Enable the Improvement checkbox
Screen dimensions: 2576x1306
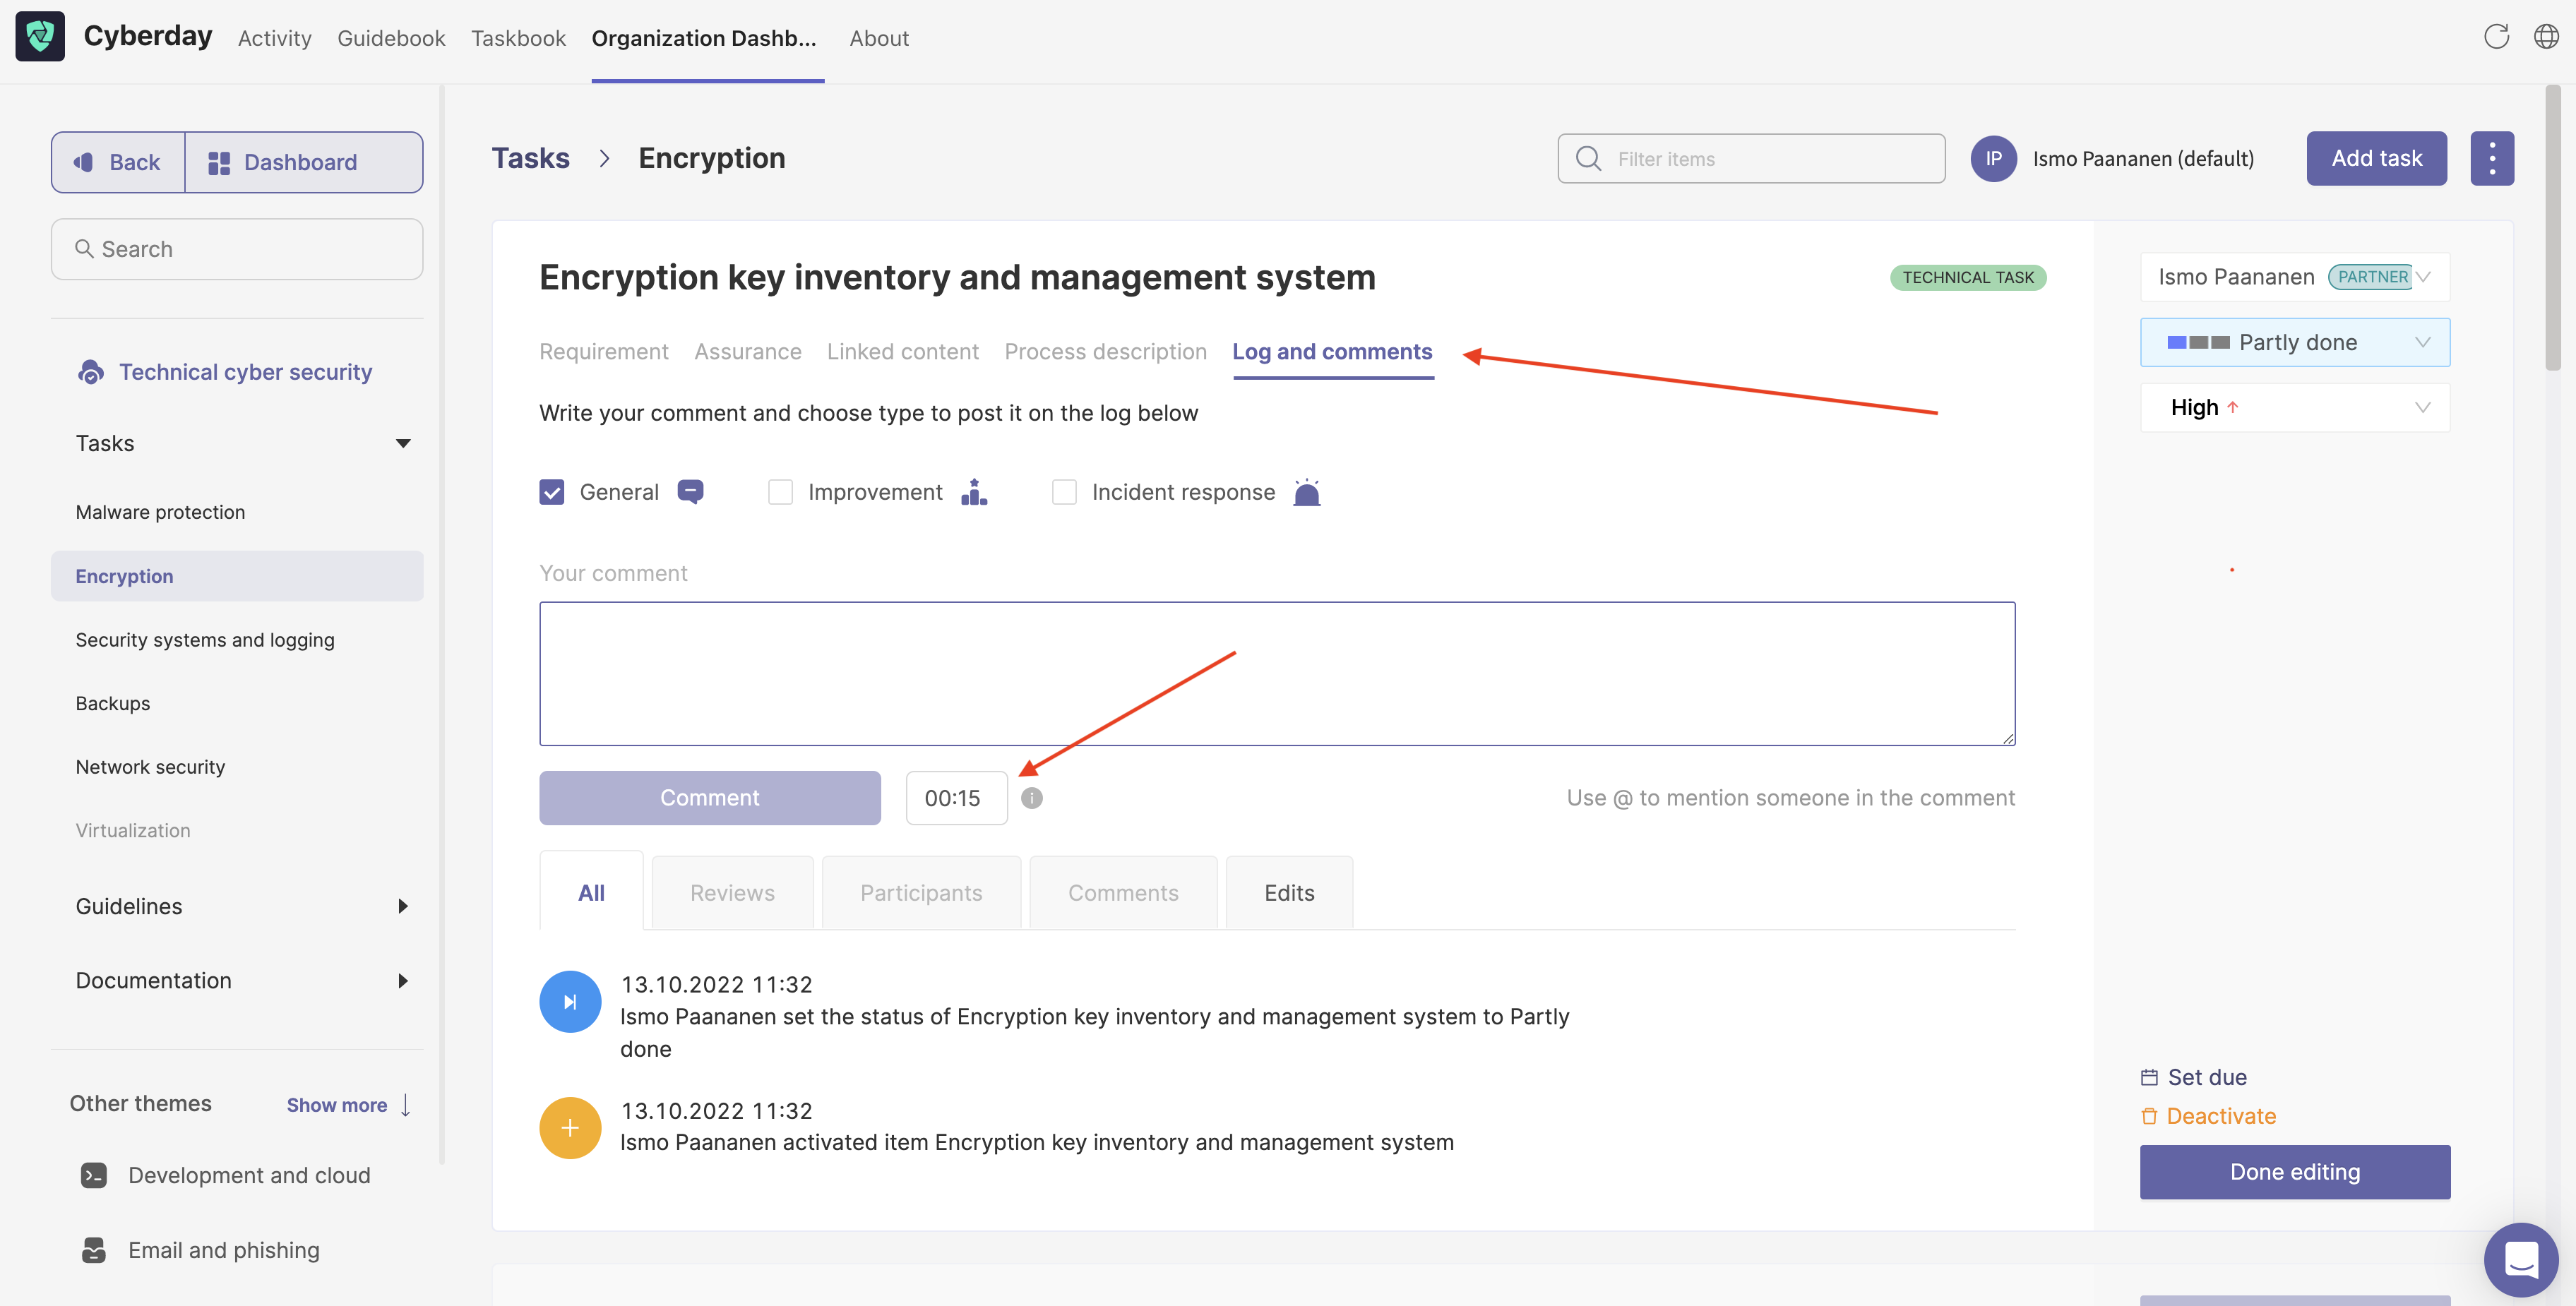[780, 492]
